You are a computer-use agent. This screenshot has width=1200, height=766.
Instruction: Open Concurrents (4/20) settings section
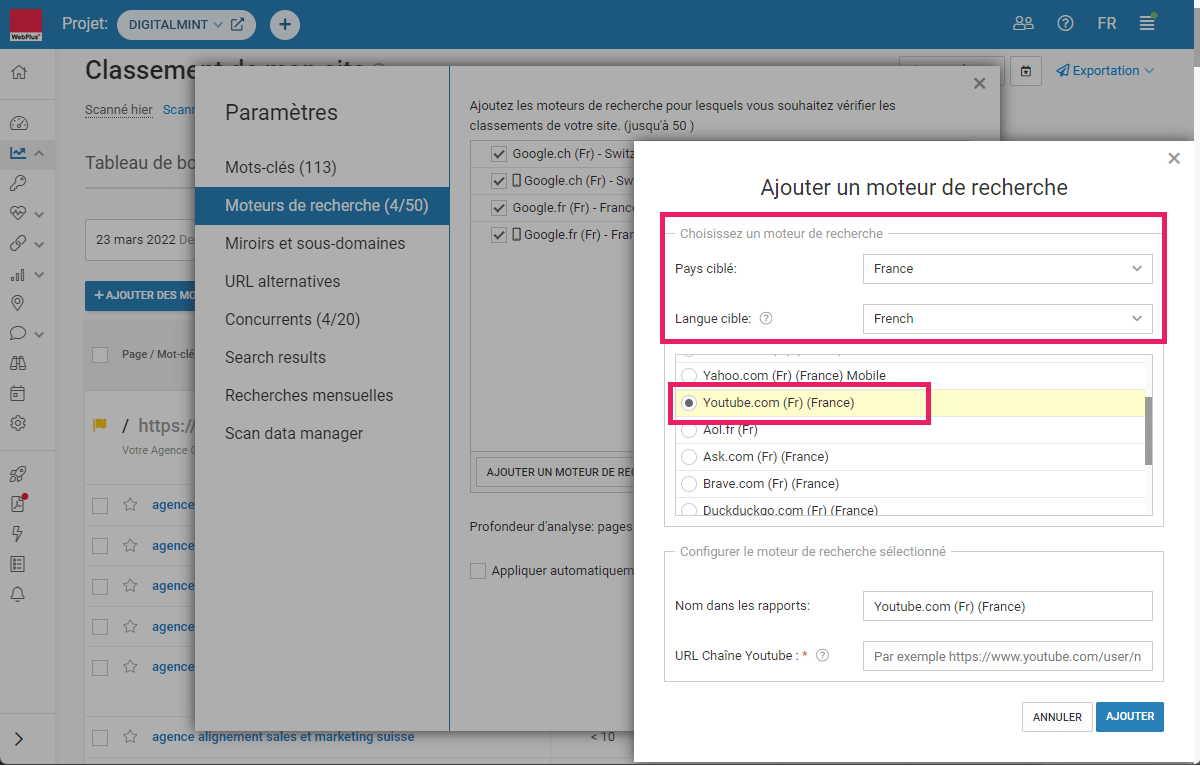pos(292,319)
